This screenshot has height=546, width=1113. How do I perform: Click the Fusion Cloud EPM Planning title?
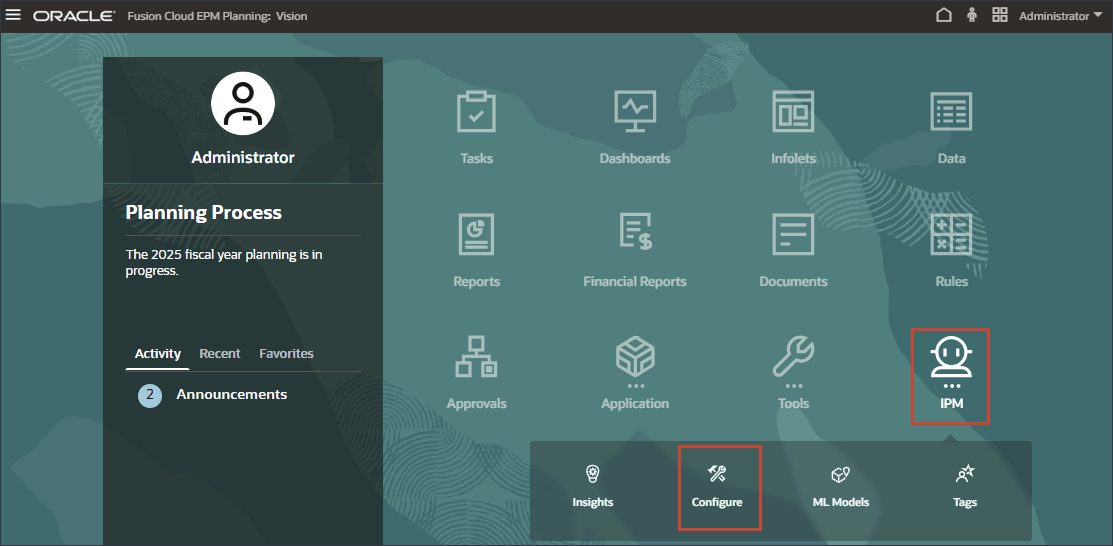point(217,16)
